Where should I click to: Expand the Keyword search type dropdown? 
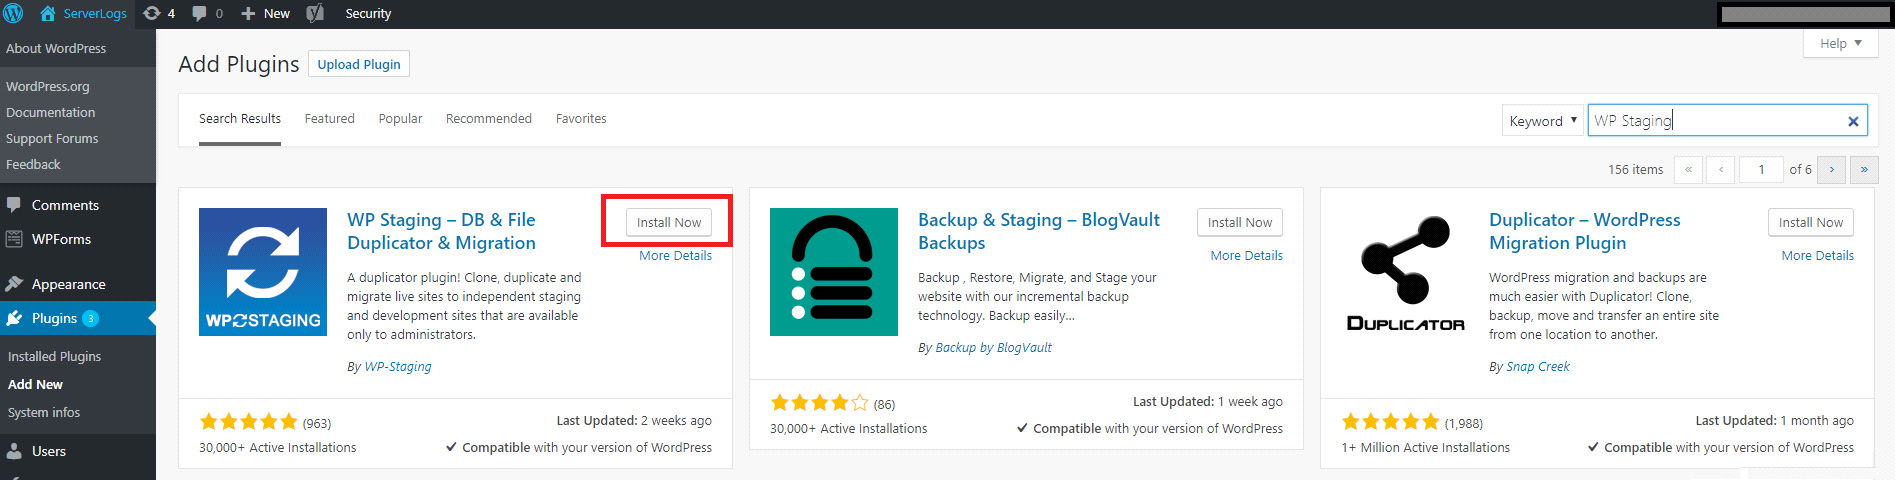[x=1542, y=121]
